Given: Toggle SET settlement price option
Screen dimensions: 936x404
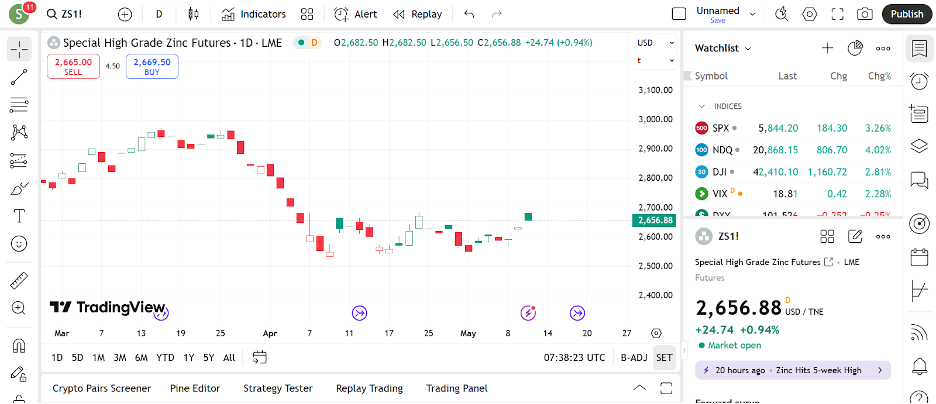Looking at the screenshot, I should tap(664, 357).
